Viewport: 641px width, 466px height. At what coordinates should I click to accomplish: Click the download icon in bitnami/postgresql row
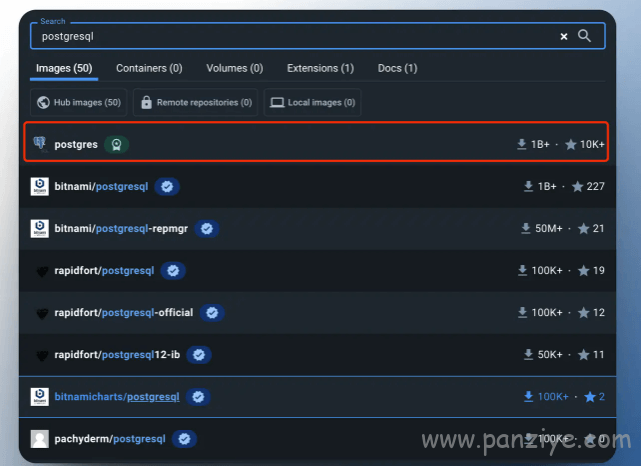click(528, 186)
